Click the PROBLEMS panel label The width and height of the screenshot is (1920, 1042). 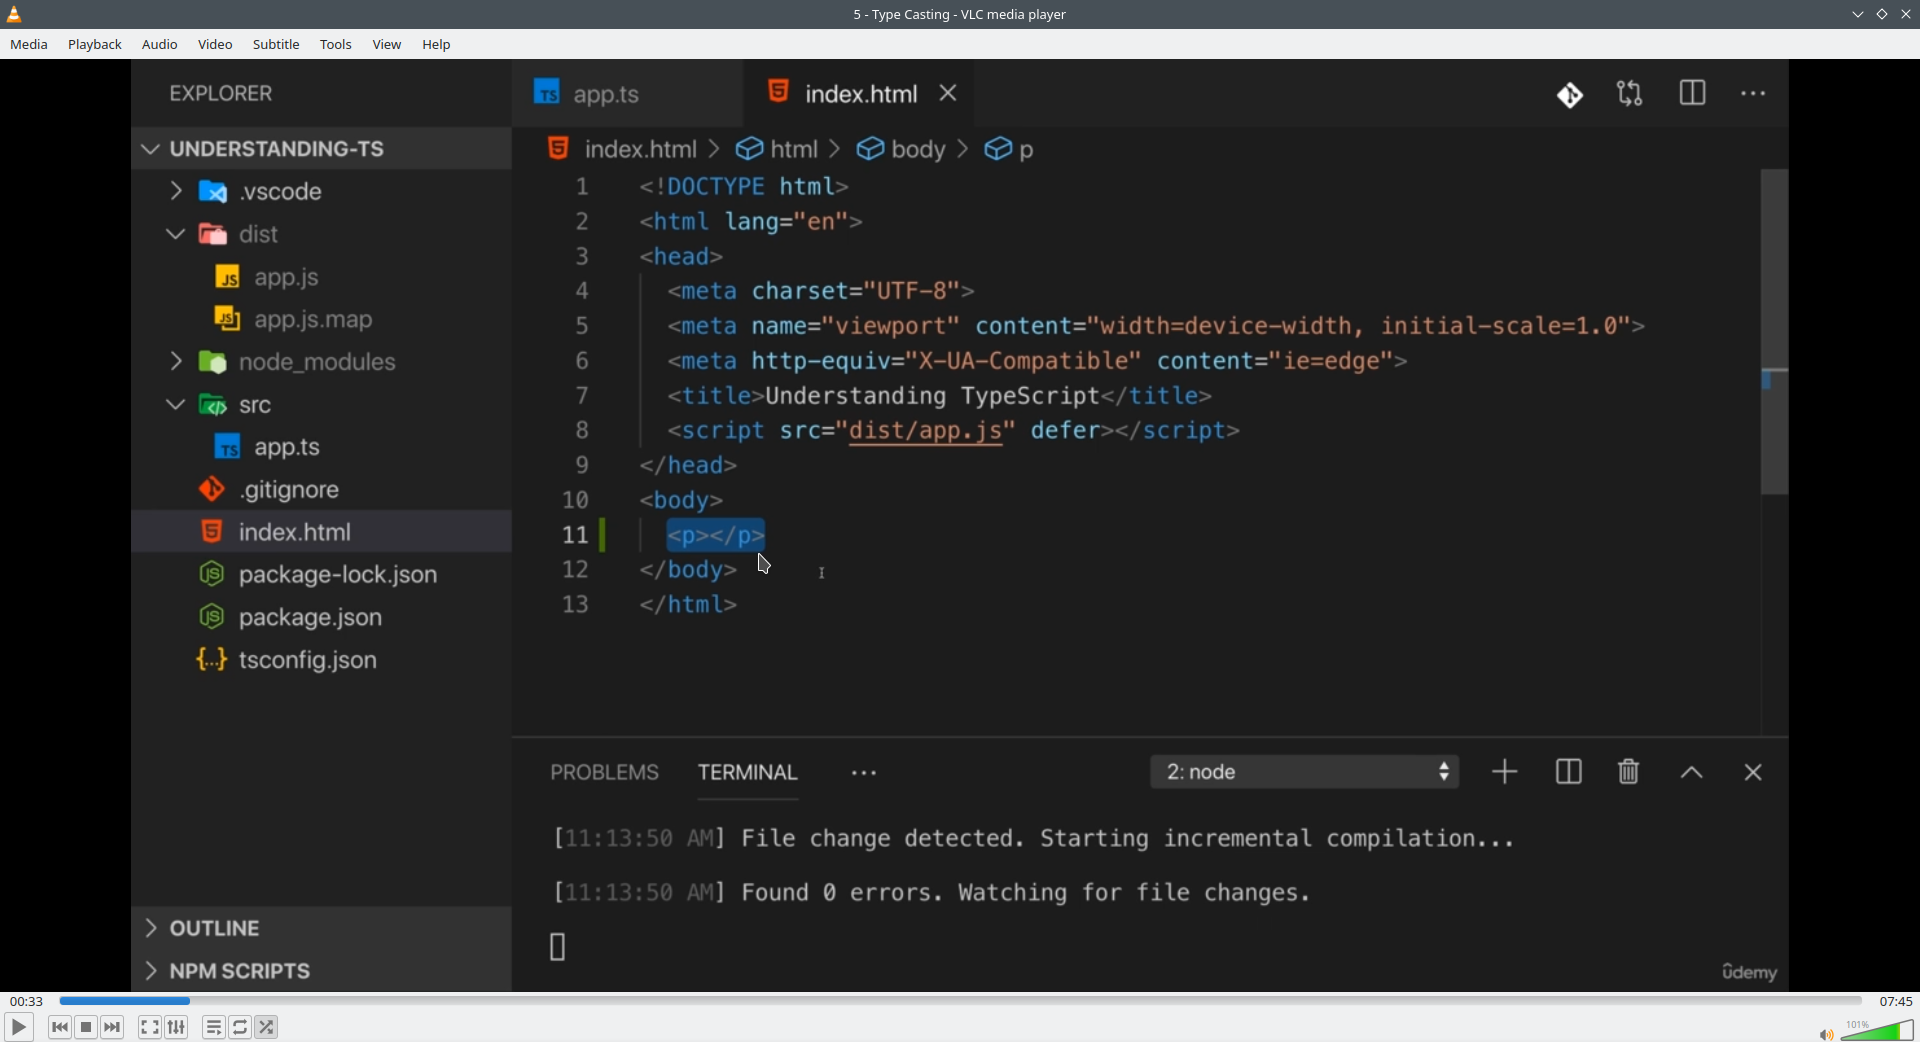pyautogui.click(x=604, y=773)
